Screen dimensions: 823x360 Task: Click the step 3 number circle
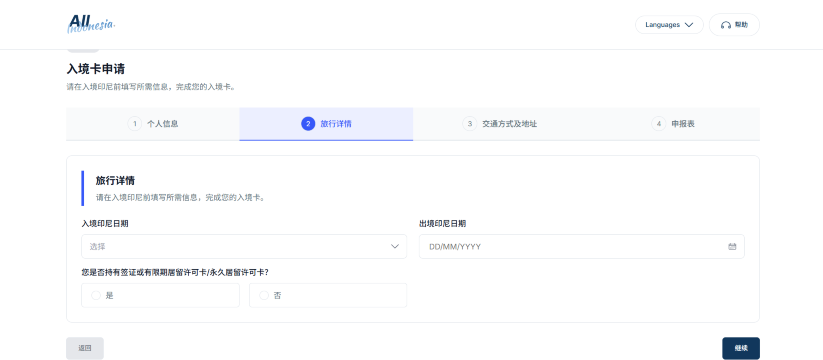pos(470,124)
